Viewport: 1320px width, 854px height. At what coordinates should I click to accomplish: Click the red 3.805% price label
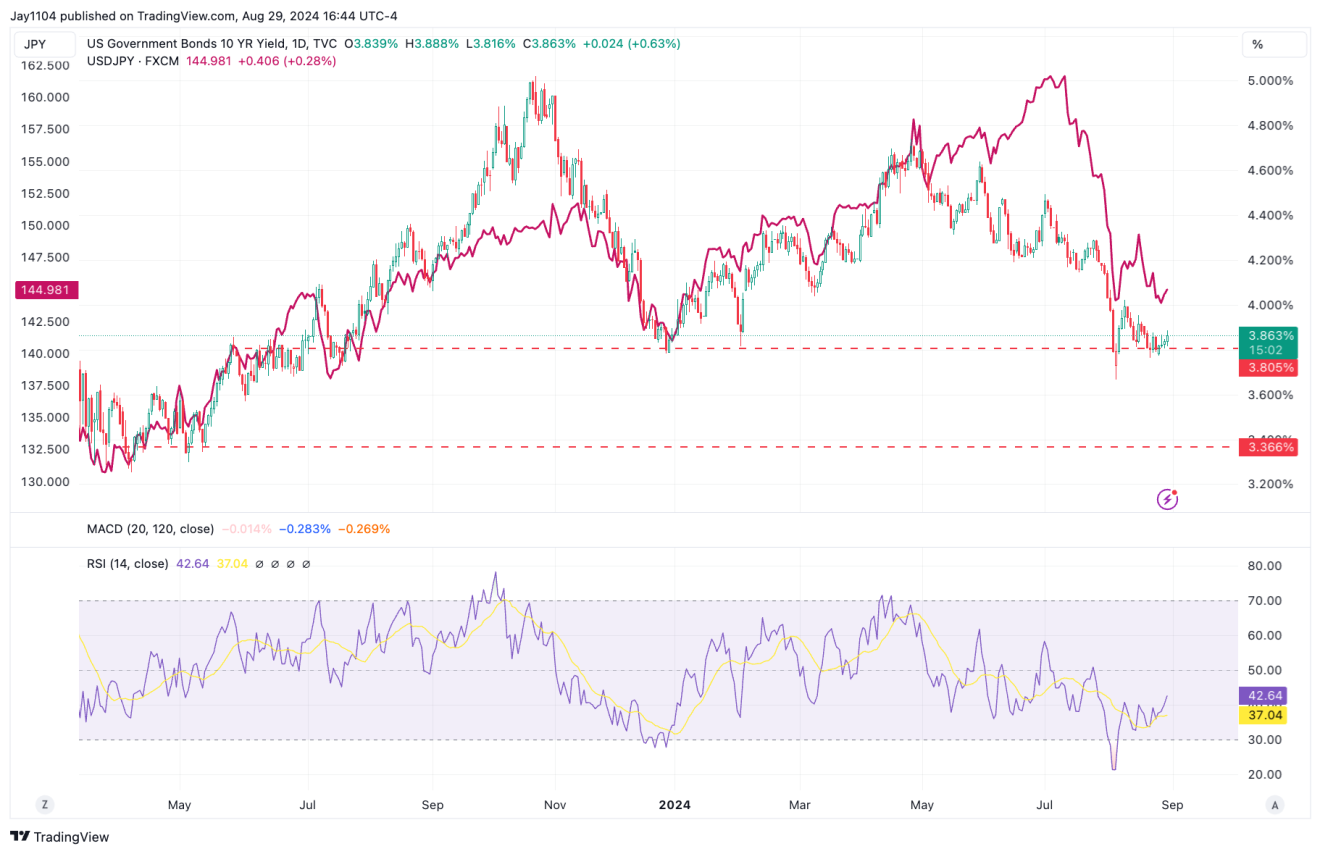click(1270, 368)
